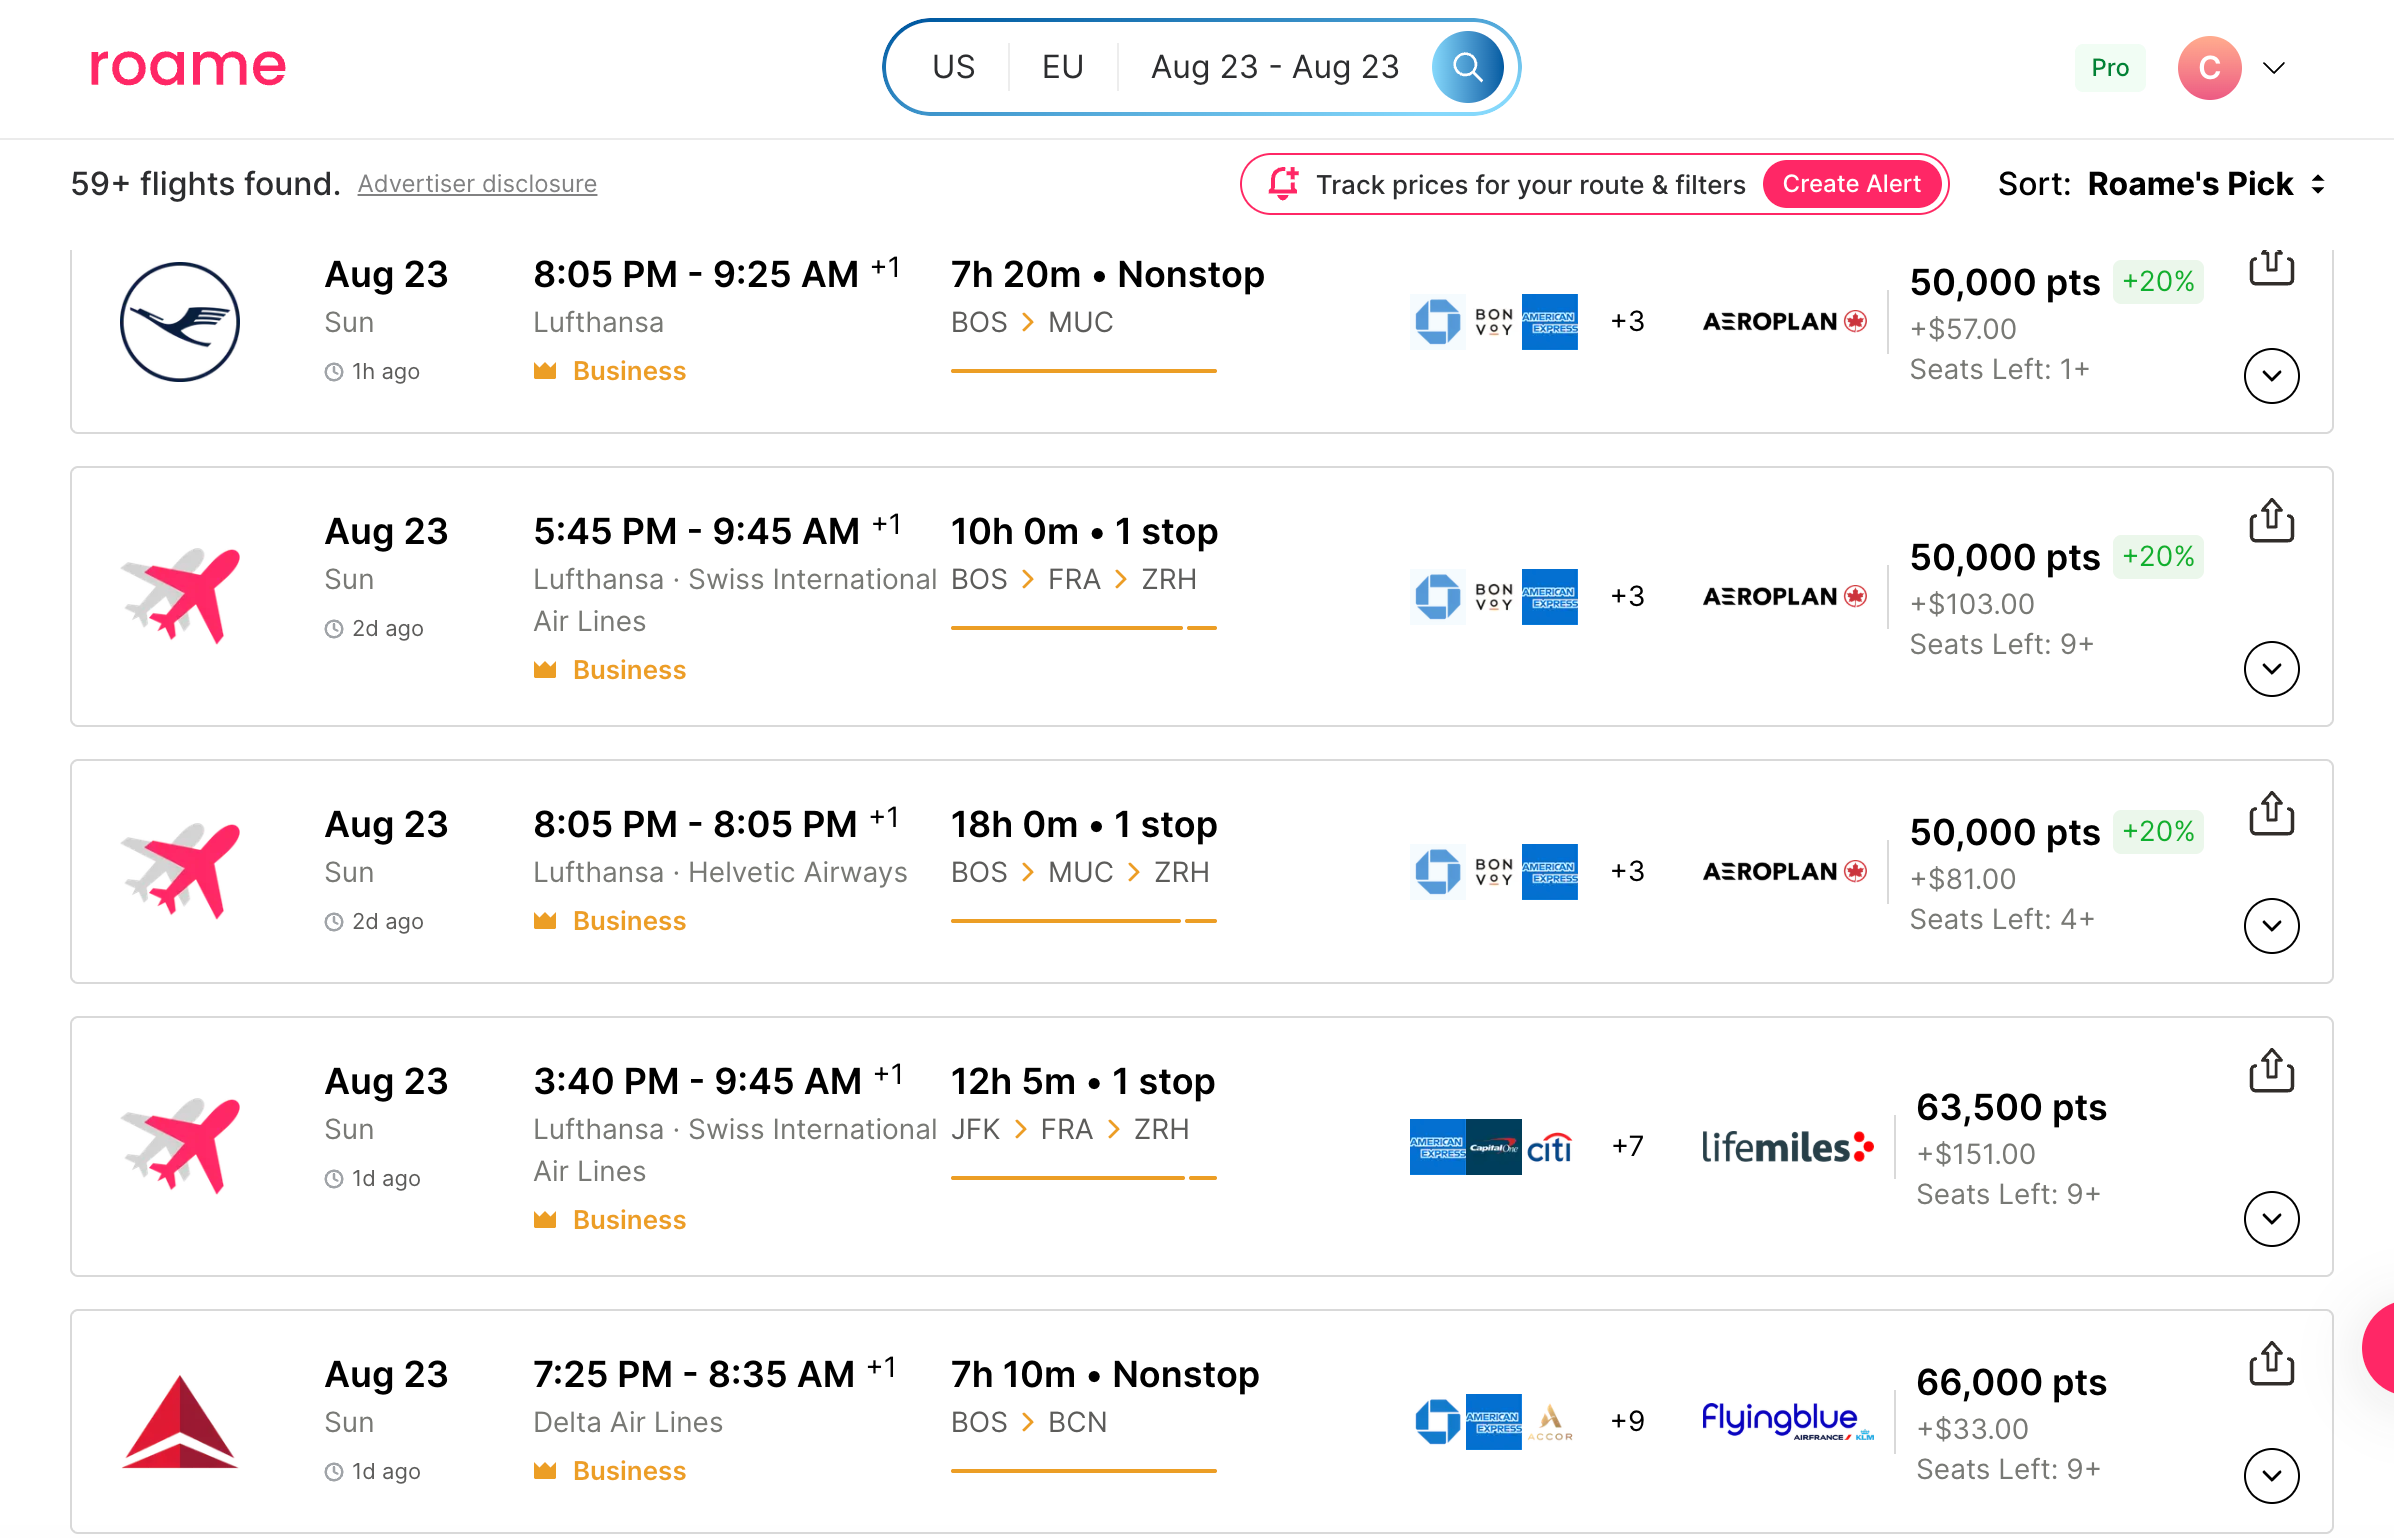Viewport: 2394px width, 1538px height.
Task: Select the US origin field in search bar
Action: point(953,67)
